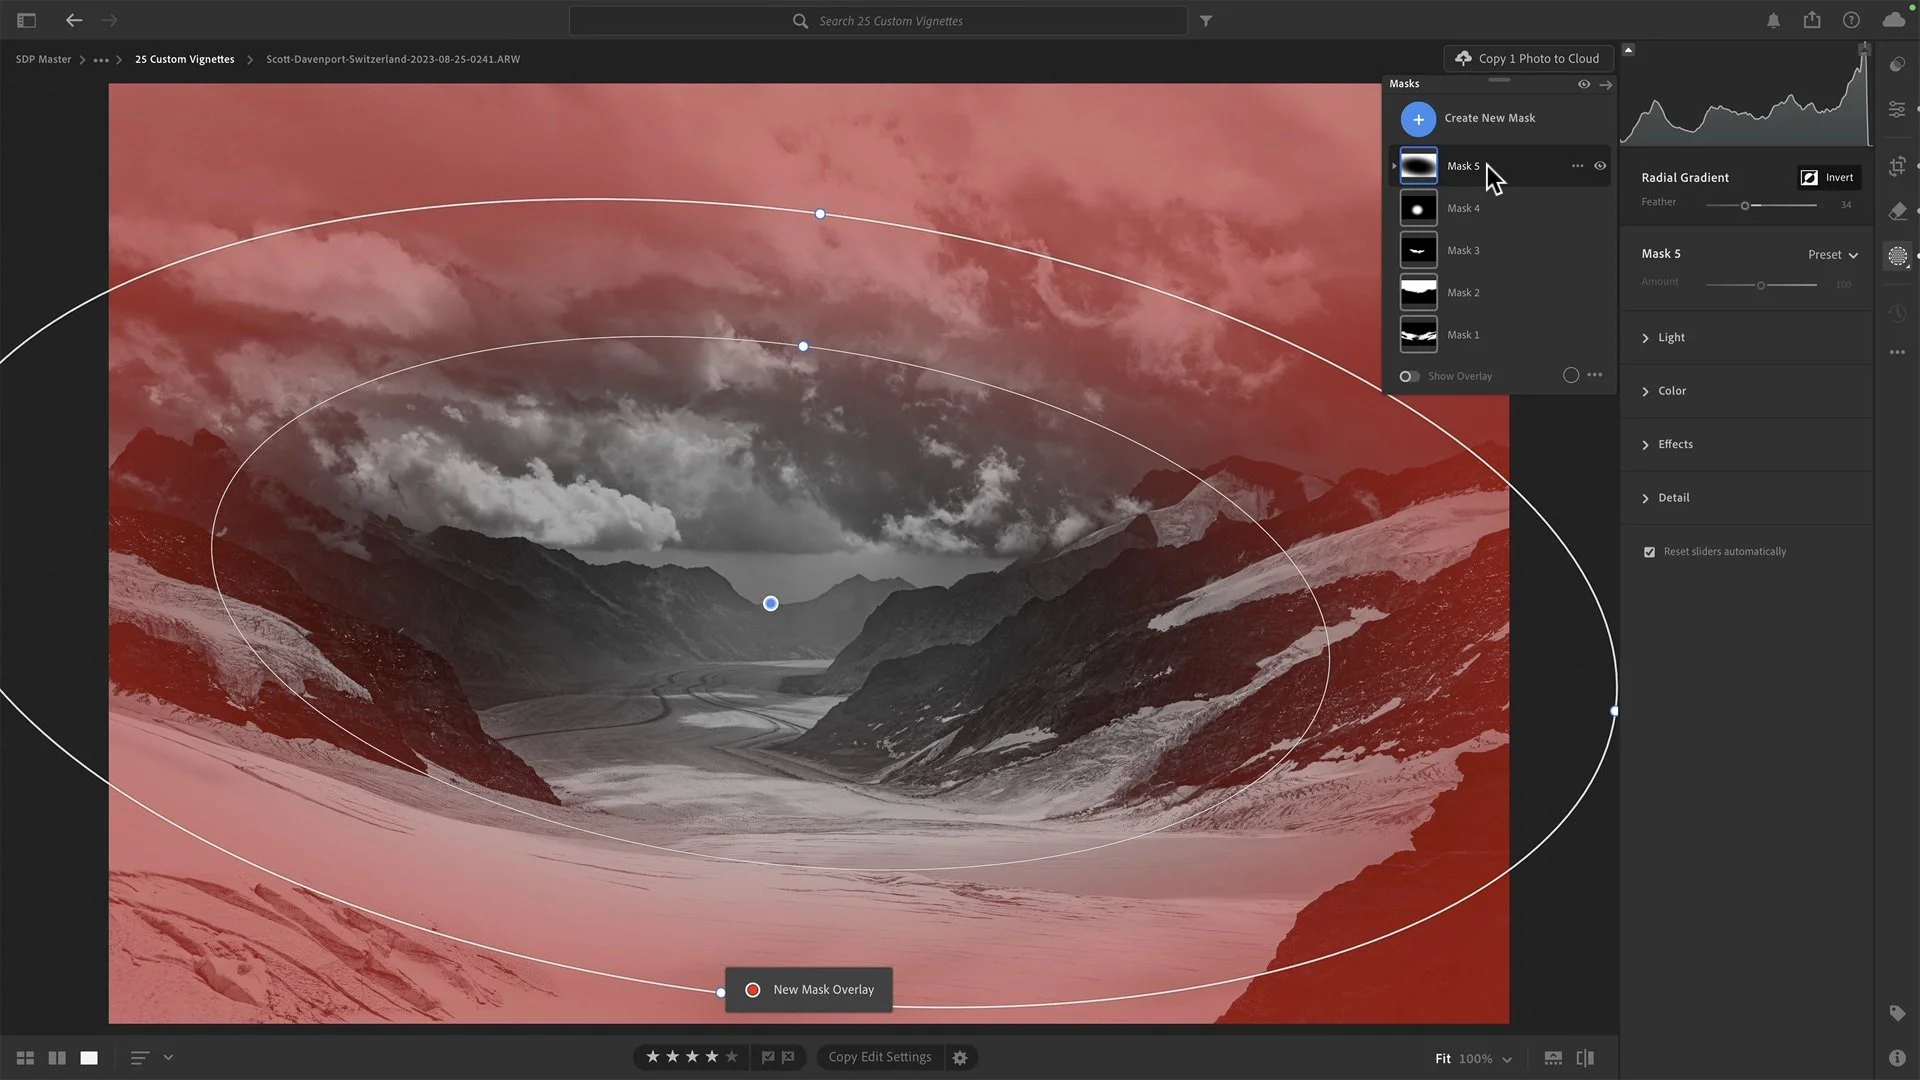
Task: Open the share export icon
Action: point(1812,20)
